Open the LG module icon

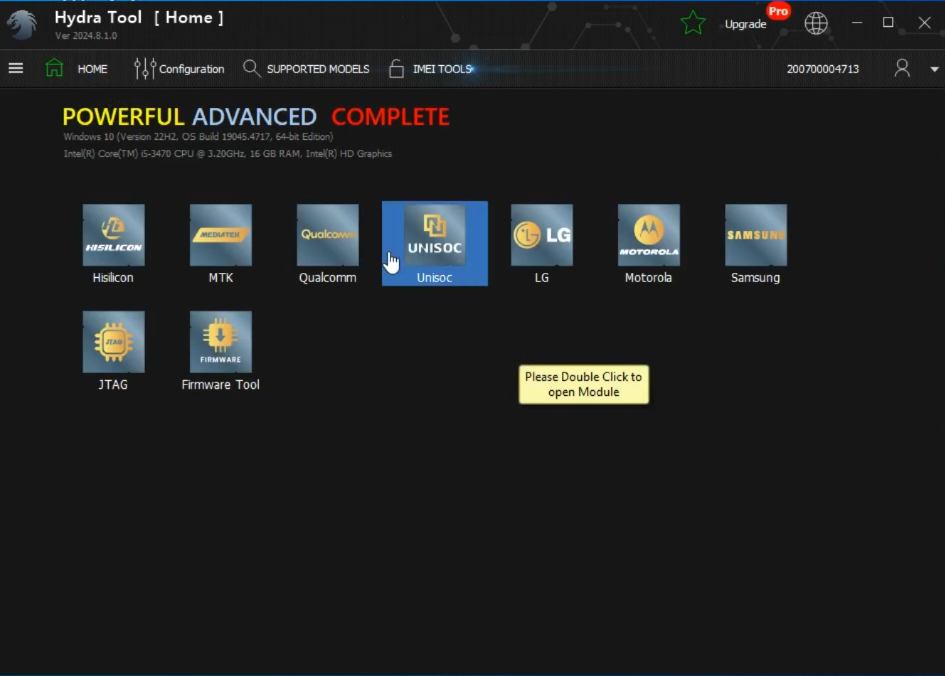click(x=542, y=235)
